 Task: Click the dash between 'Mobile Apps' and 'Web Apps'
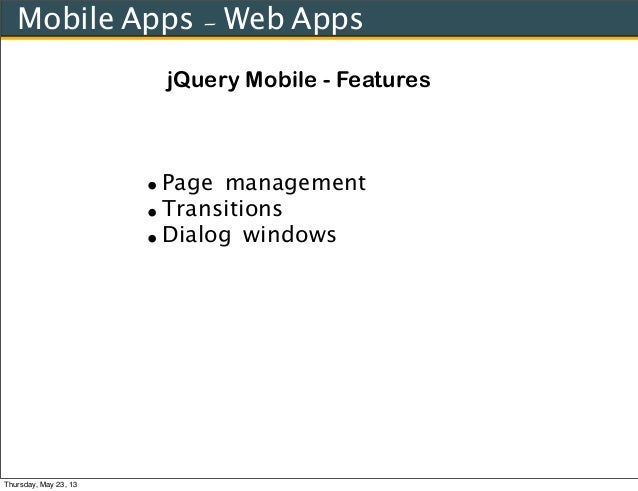click(210, 25)
